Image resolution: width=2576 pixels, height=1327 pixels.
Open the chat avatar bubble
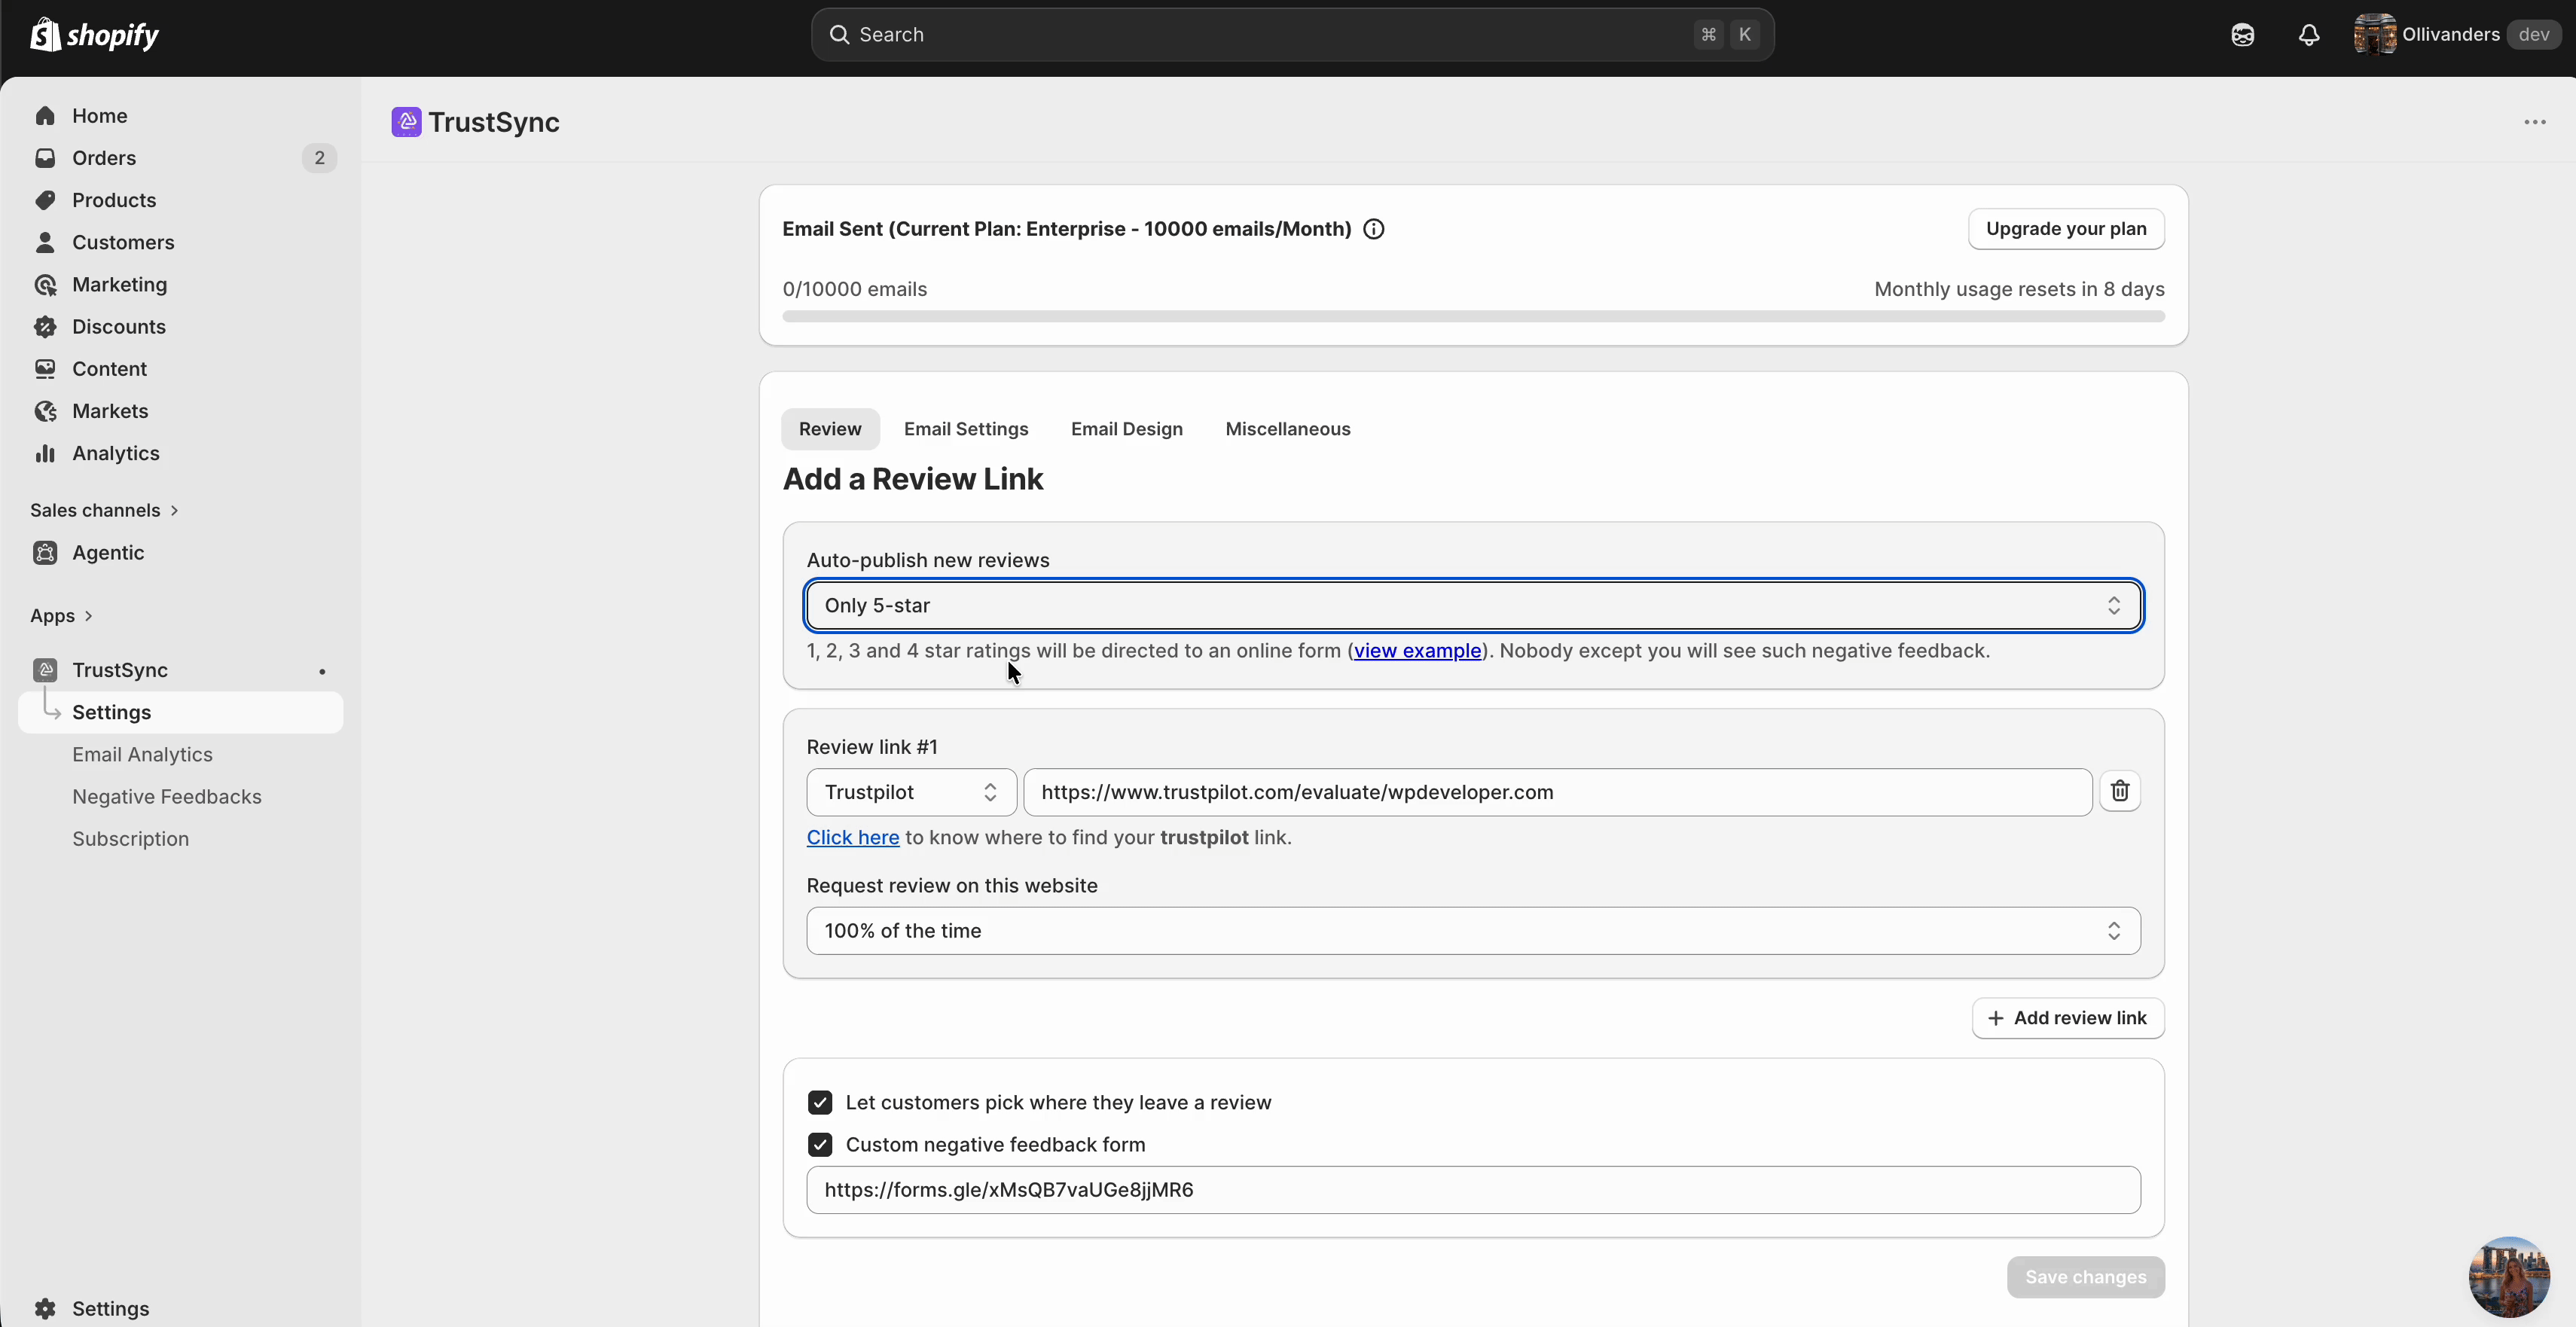(x=2508, y=1277)
